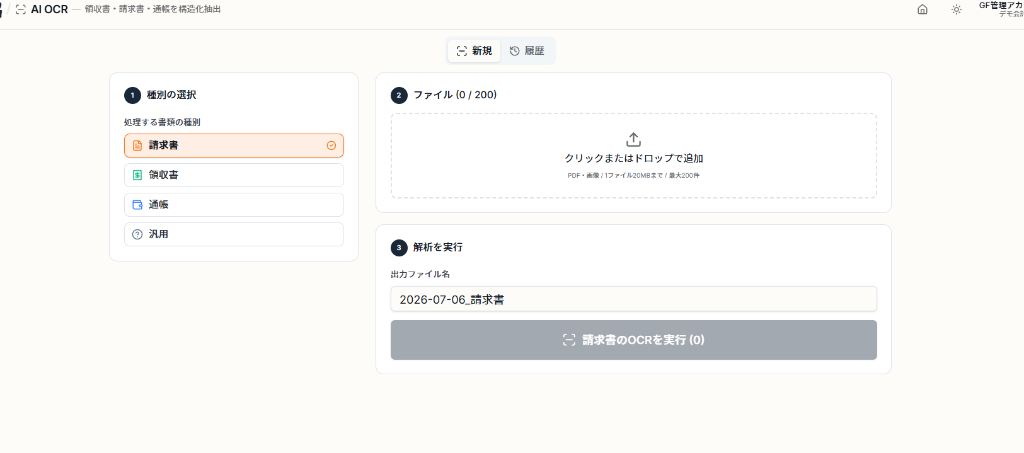This screenshot has height=453, width=1024.
Task: Click the upload arrow icon
Action: click(x=633, y=139)
